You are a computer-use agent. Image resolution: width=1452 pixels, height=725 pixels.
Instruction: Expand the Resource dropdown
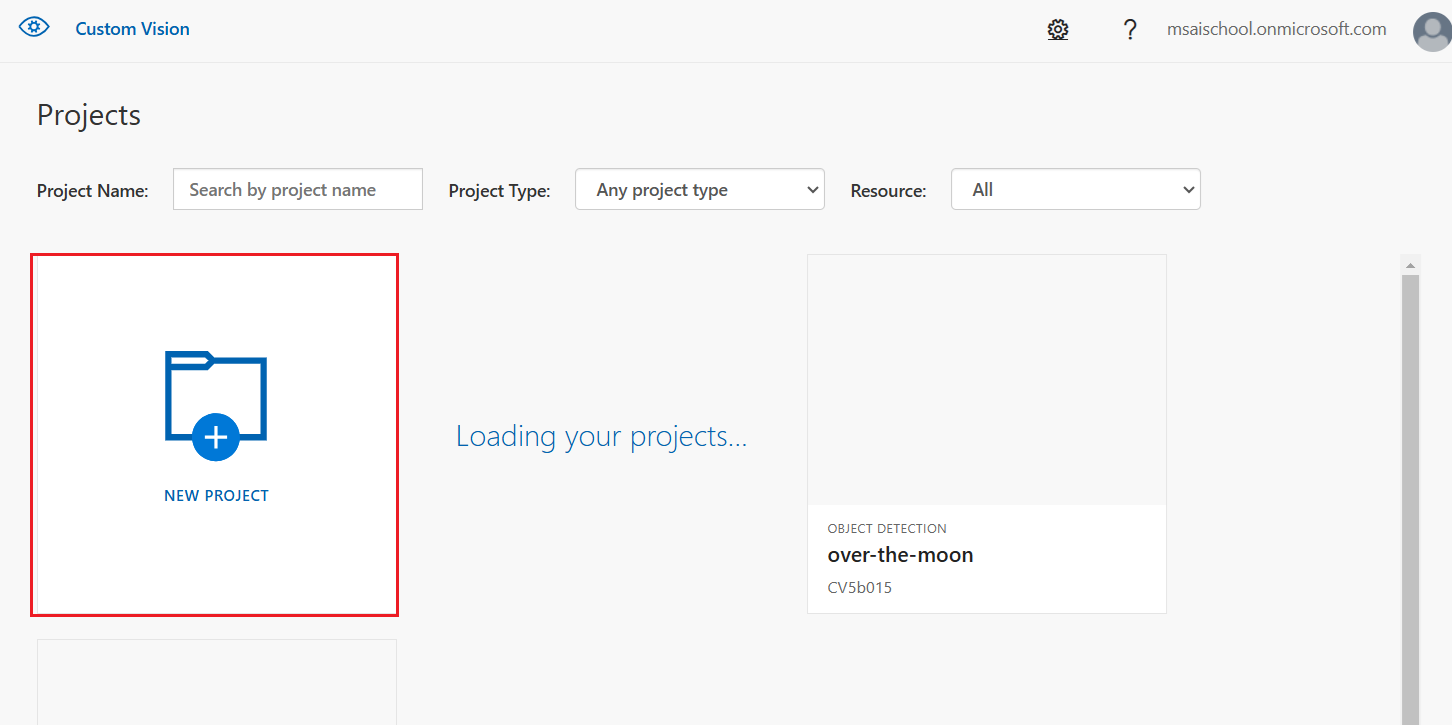pyautogui.click(x=1076, y=189)
